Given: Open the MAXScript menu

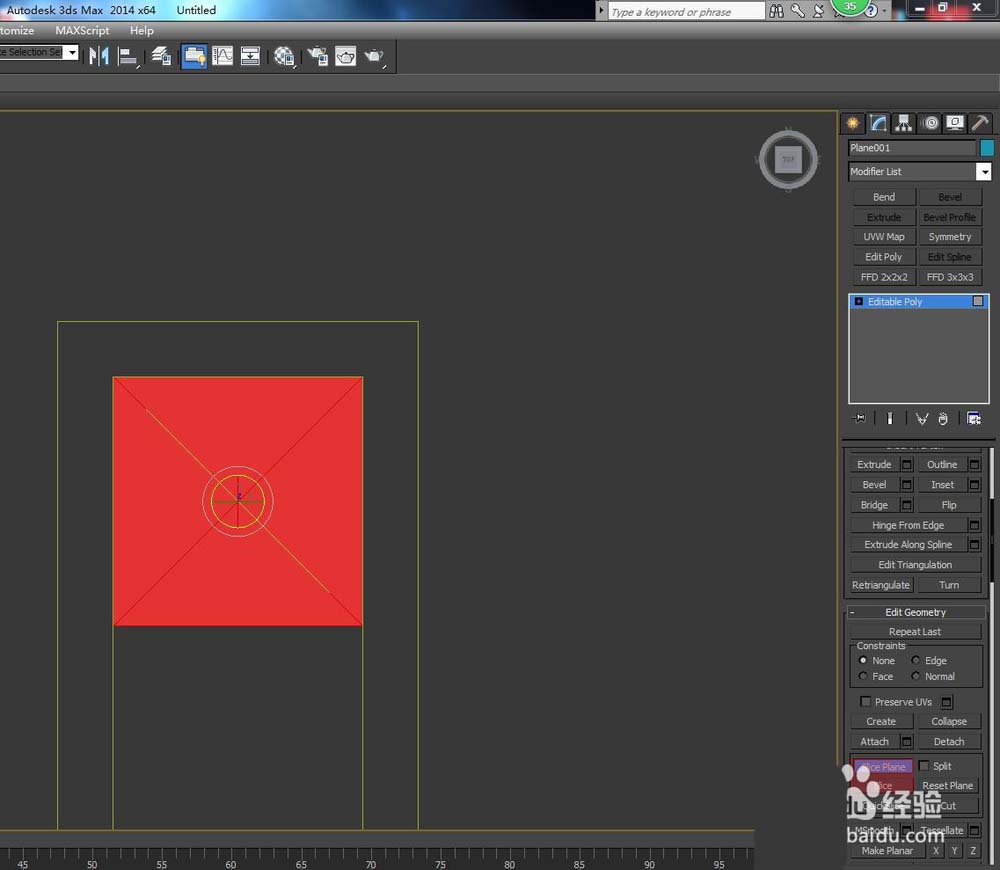Looking at the screenshot, I should (82, 30).
